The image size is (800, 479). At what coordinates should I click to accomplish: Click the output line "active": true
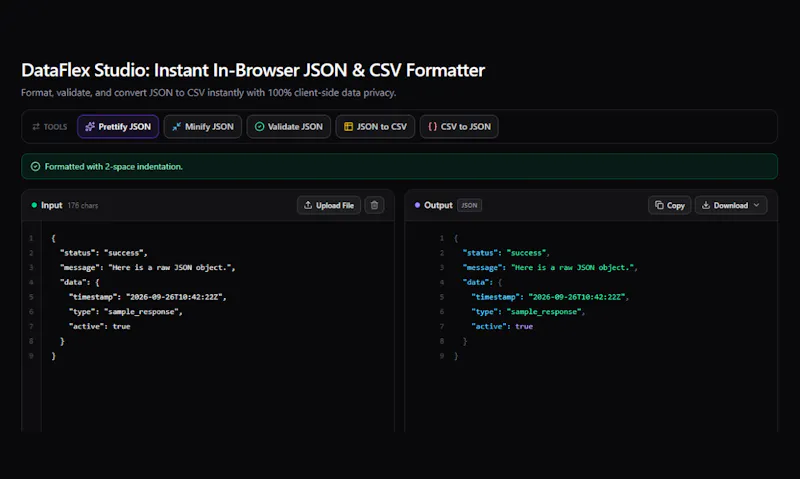coord(502,326)
